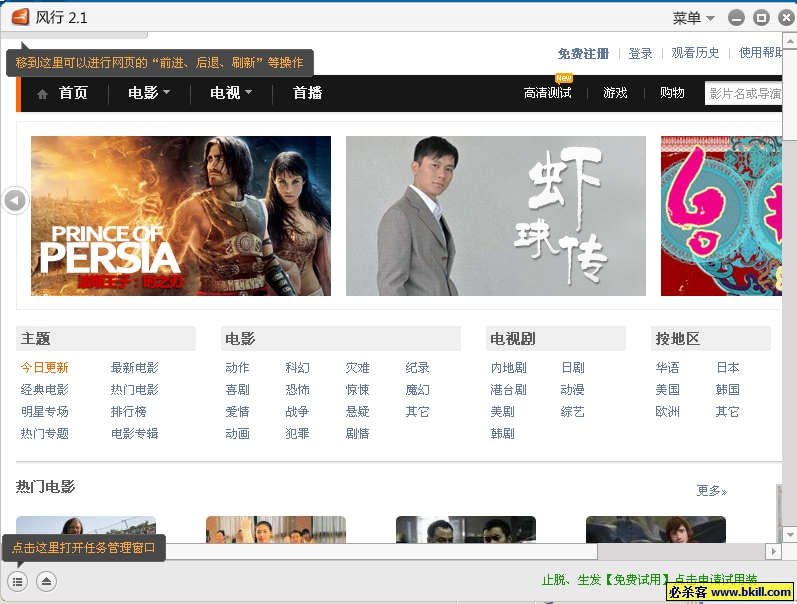This screenshot has width=797, height=604.
Task: Choose 灾难 movie genre
Action: point(357,368)
